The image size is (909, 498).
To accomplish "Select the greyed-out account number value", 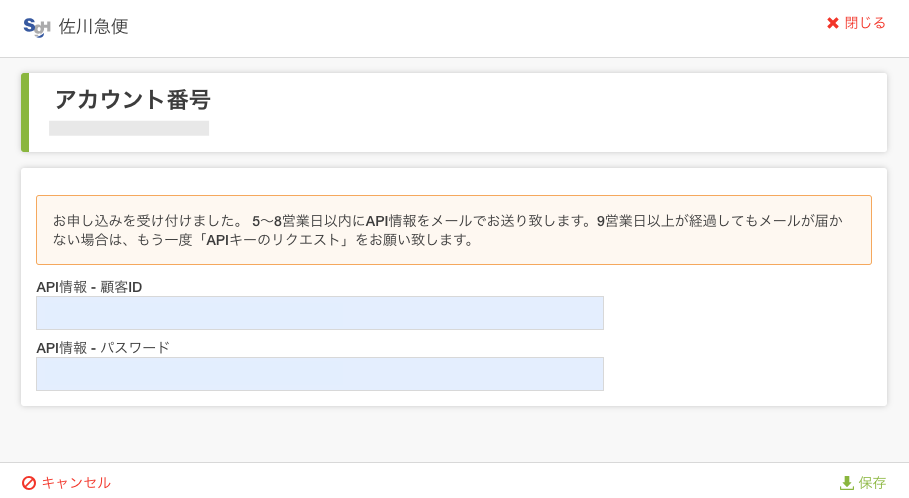I will [x=129, y=128].
